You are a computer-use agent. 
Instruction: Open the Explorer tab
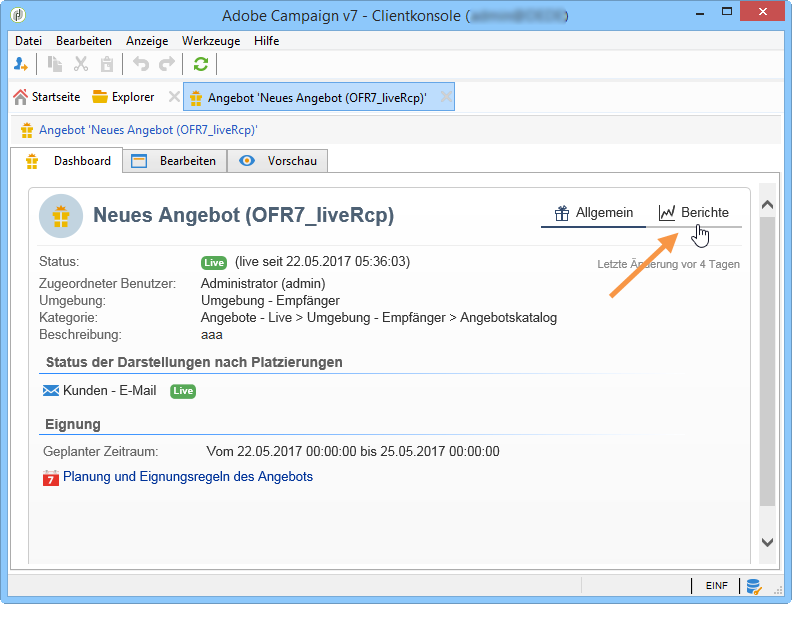pos(124,97)
